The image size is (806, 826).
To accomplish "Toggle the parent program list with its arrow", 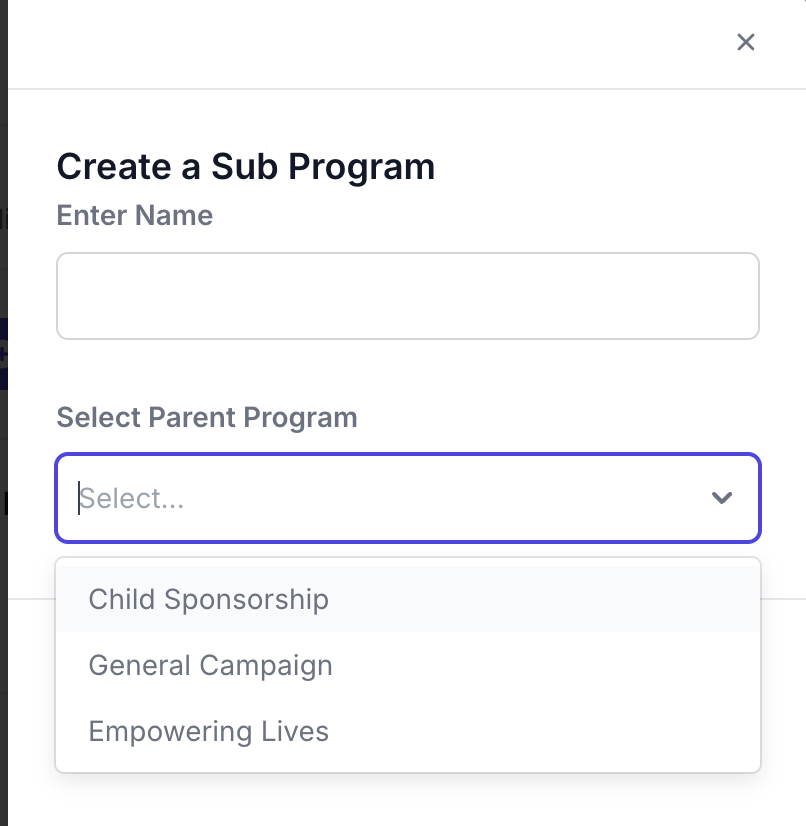I will coord(722,498).
